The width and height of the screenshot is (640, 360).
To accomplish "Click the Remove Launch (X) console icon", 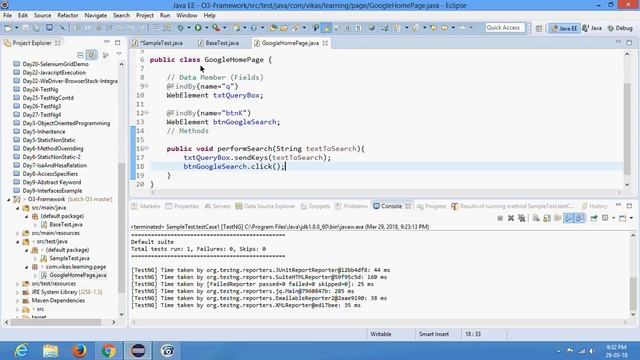I will click(x=511, y=218).
